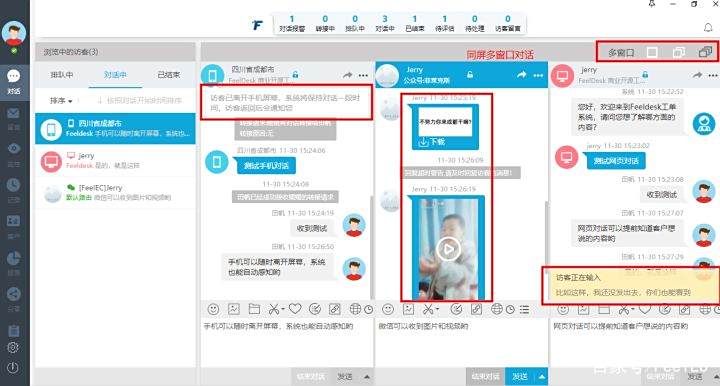Switch to two-window chat layout
Image resolution: width=720 pixels, height=386 pixels.
point(678,52)
